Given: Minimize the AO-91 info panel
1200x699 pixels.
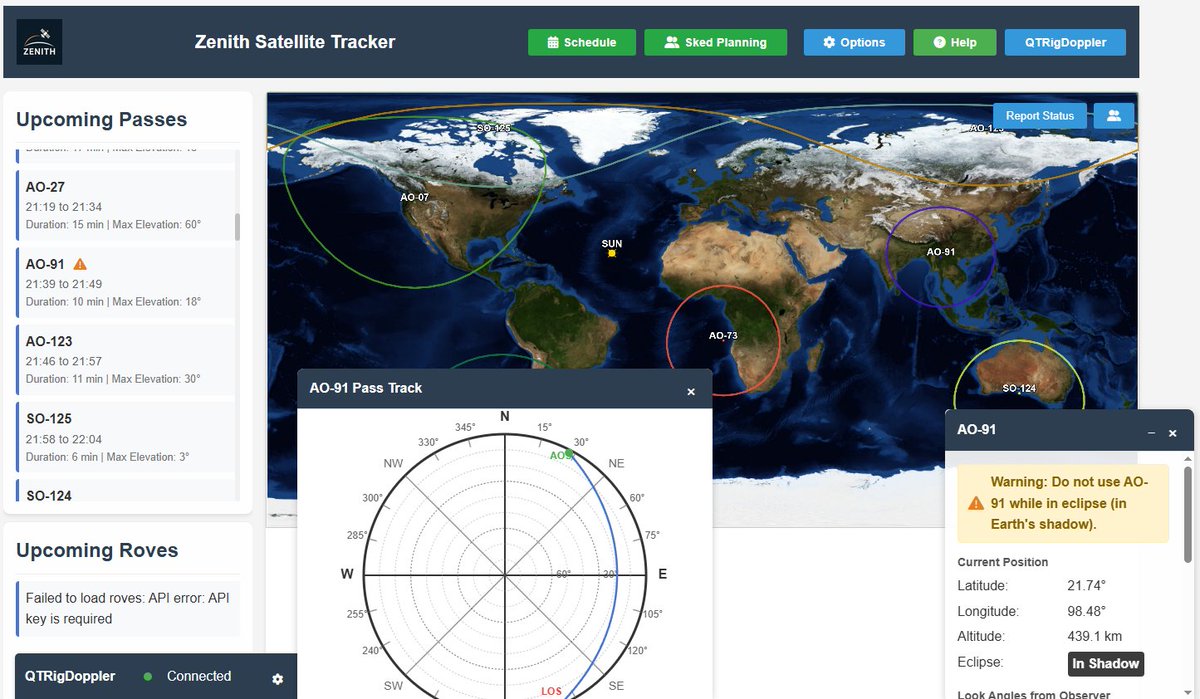Looking at the screenshot, I should click(1151, 433).
